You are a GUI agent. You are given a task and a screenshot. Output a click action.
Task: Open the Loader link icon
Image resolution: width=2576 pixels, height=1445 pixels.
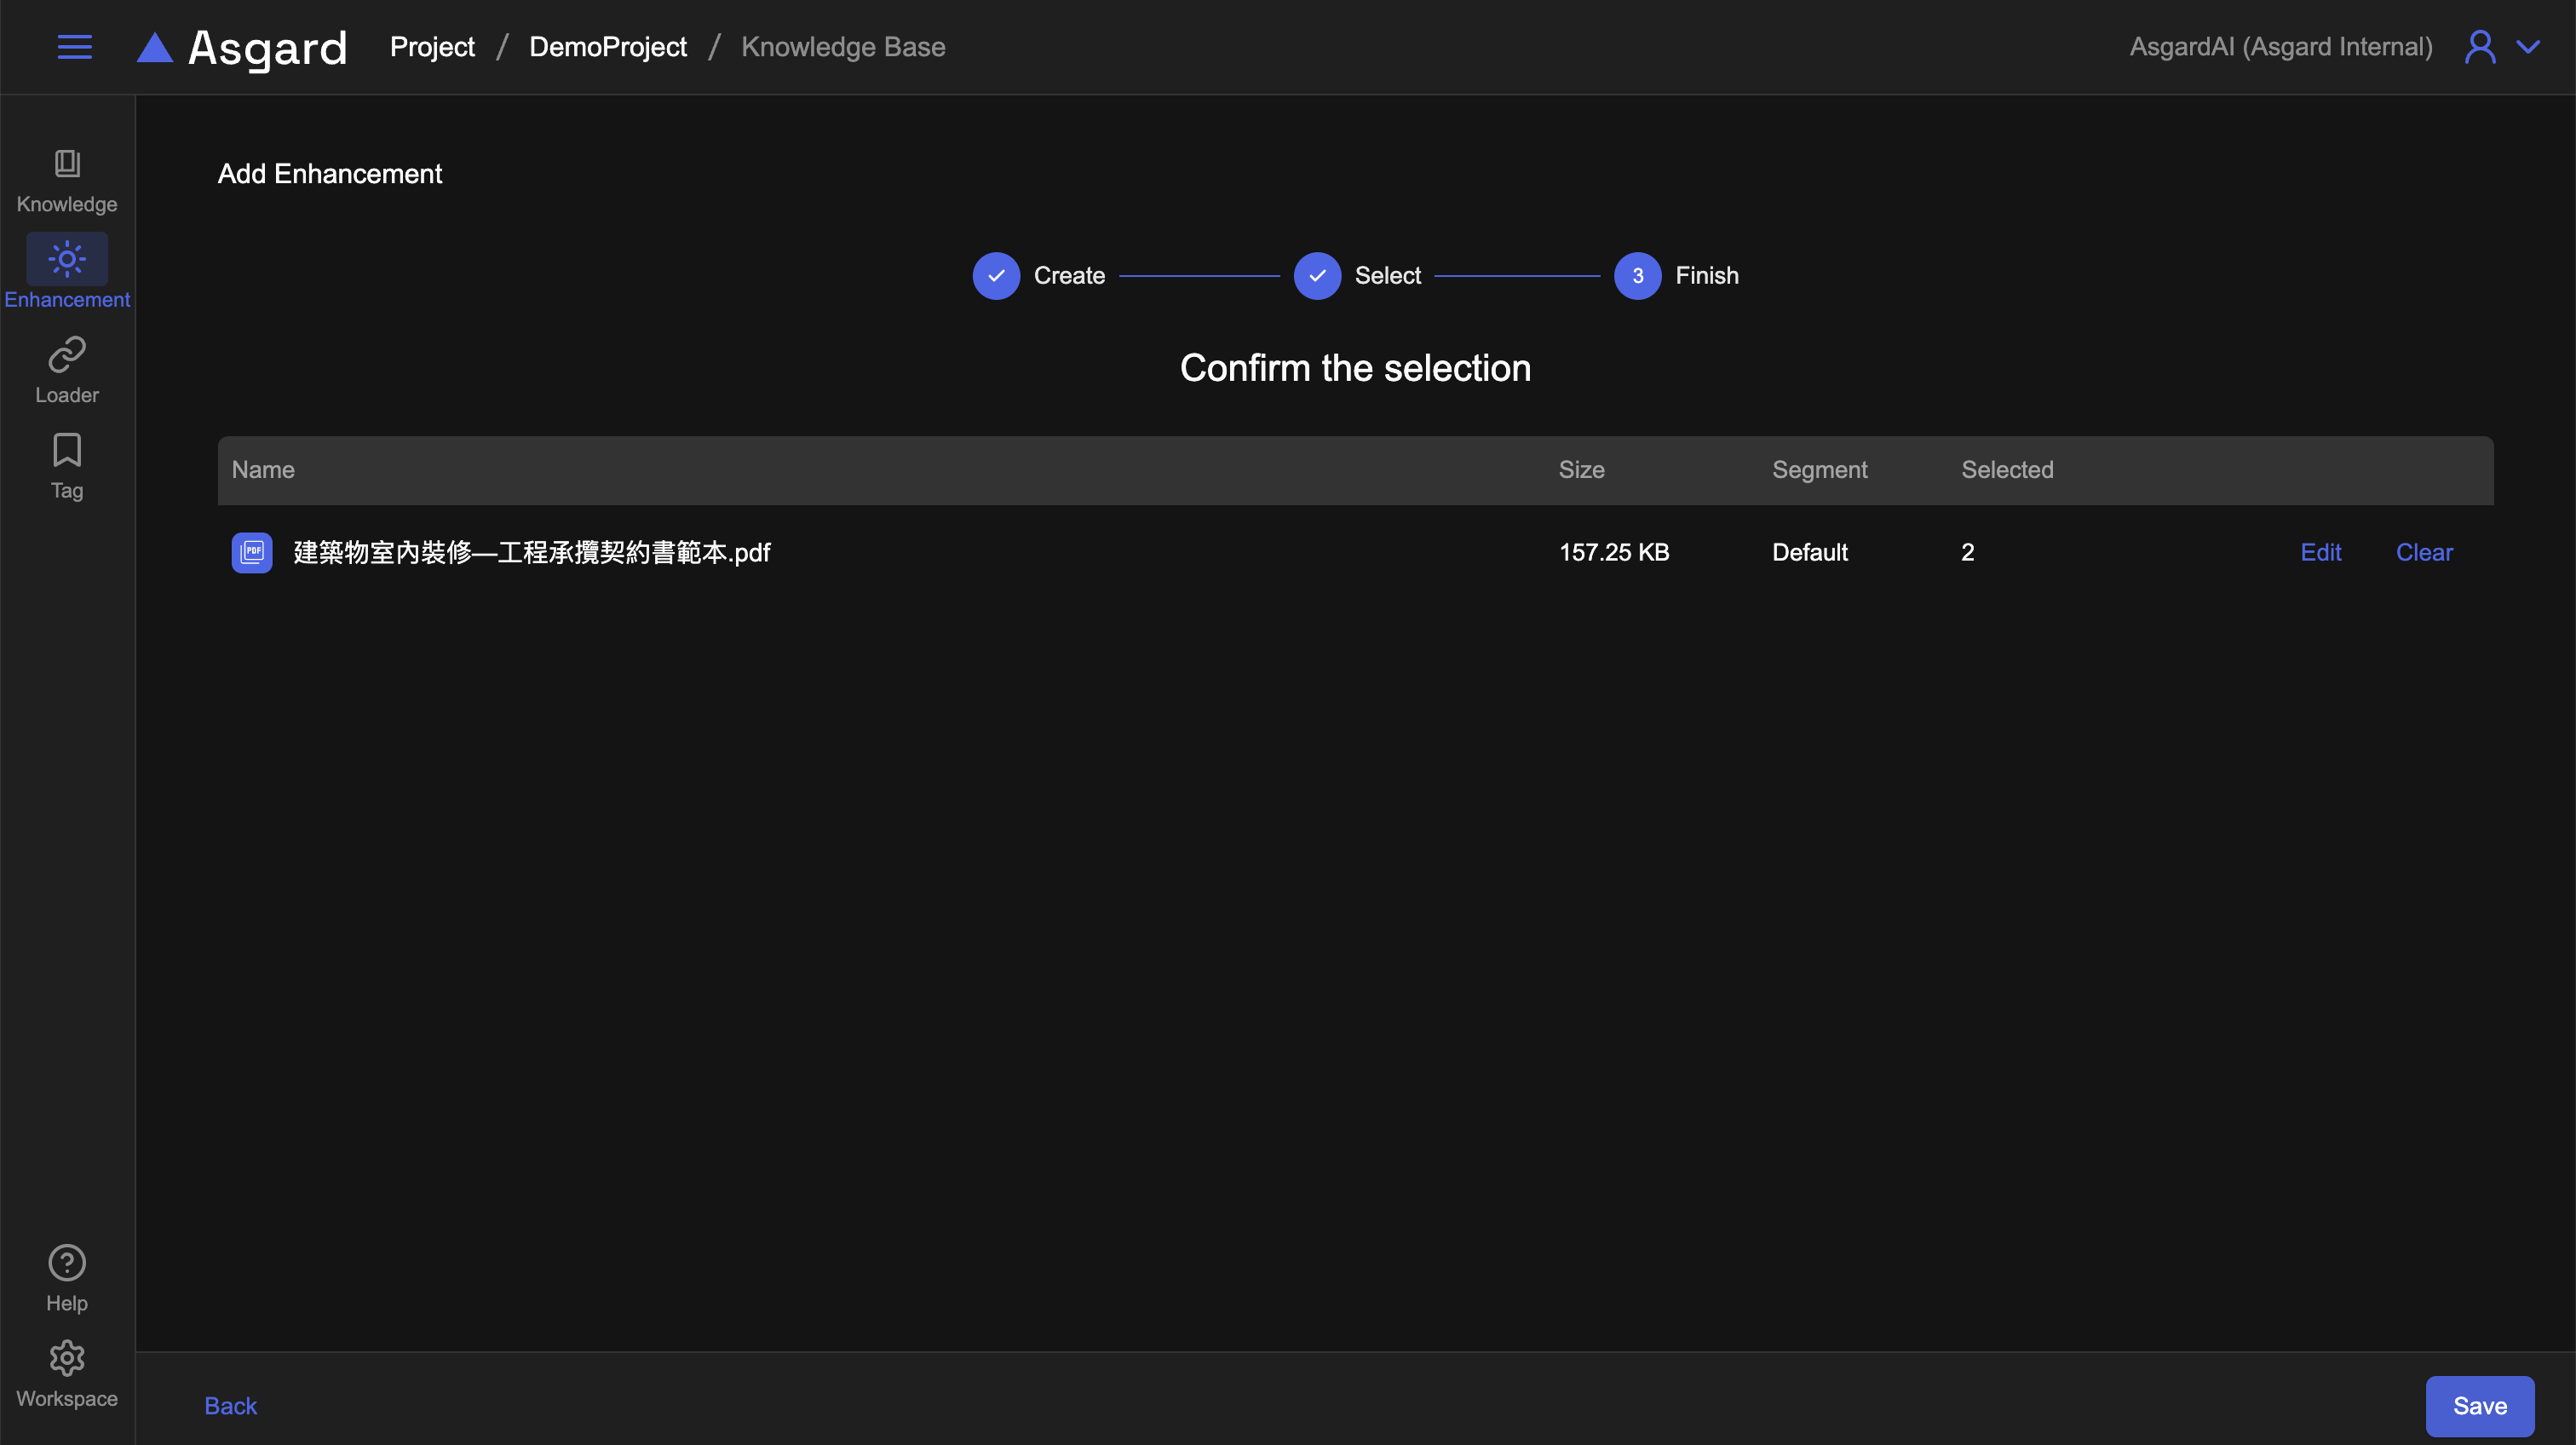point(67,355)
